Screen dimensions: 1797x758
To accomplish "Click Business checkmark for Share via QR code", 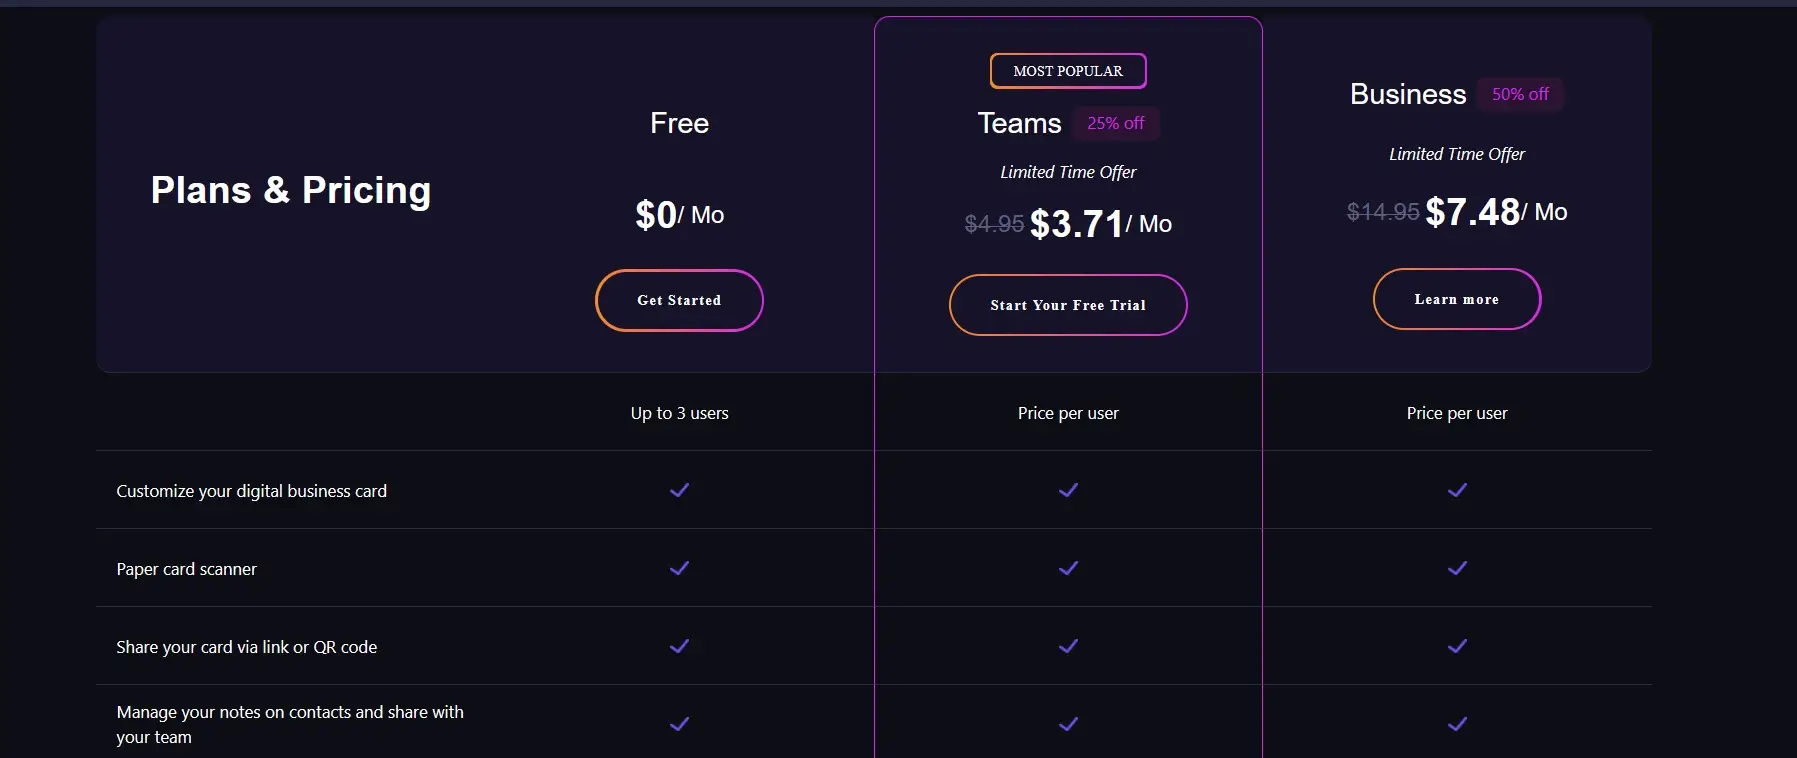I will pyautogui.click(x=1457, y=646).
